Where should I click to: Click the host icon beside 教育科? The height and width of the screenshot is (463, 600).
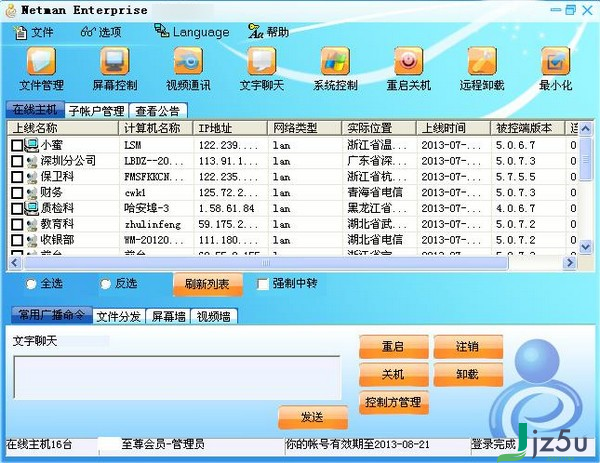32,224
